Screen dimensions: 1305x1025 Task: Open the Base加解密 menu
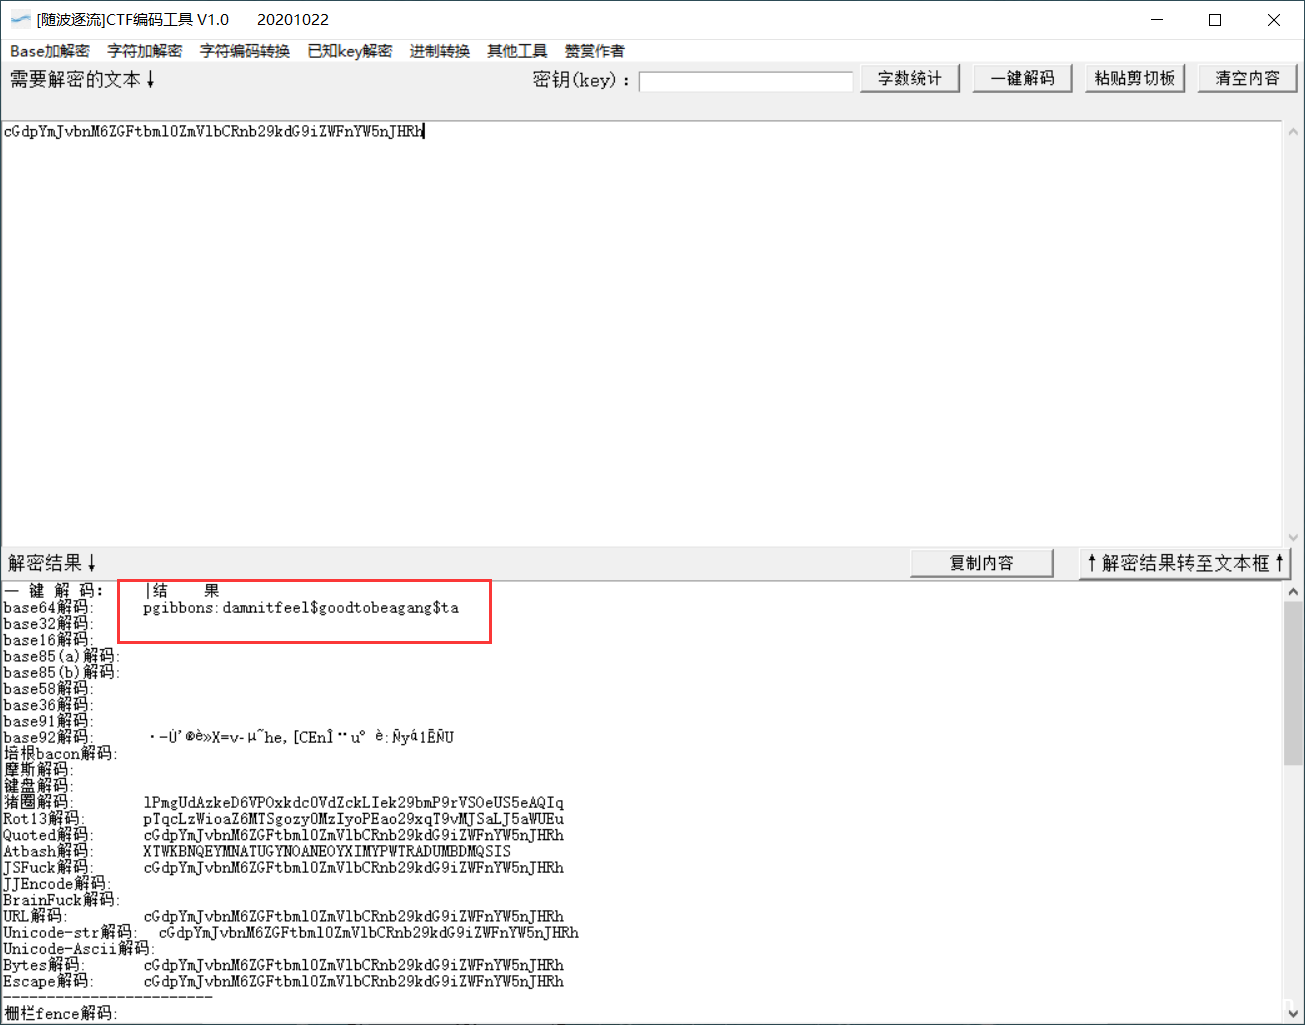49,51
